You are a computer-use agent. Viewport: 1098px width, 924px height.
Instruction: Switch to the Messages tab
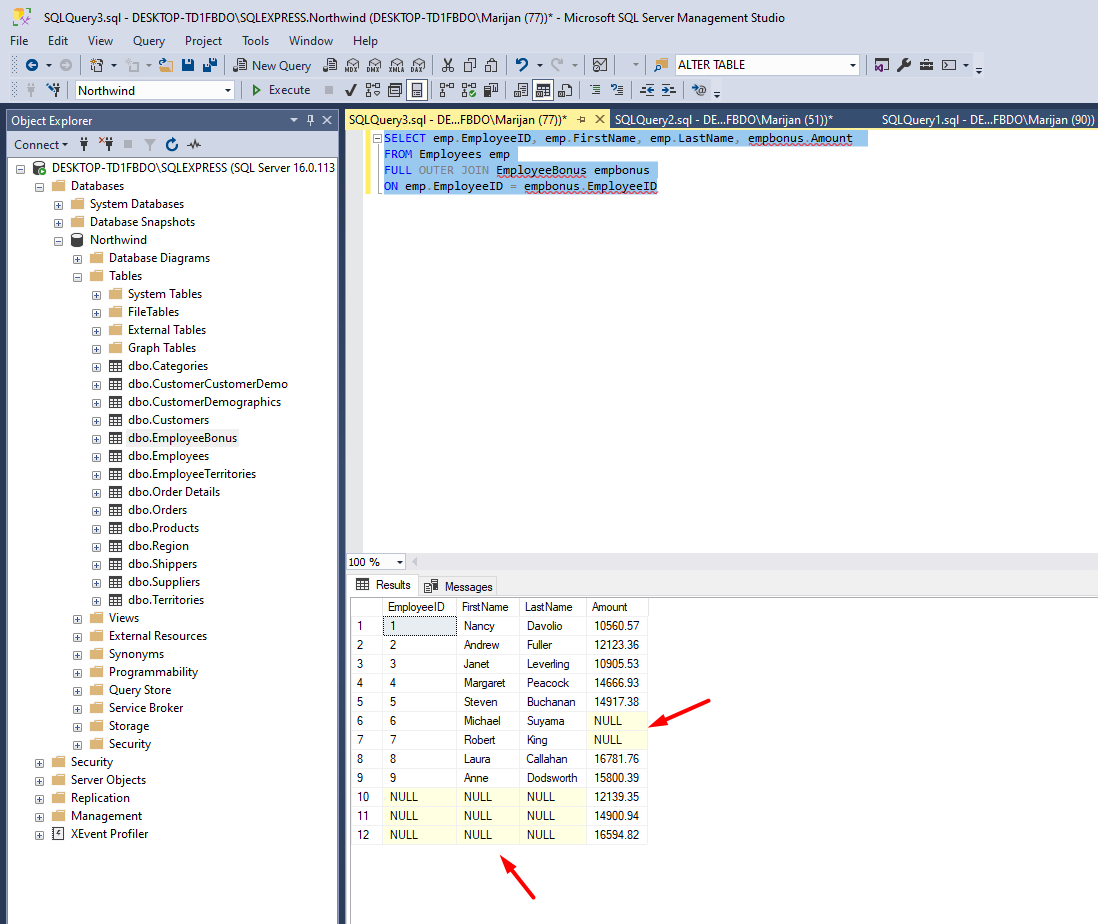click(x=459, y=587)
